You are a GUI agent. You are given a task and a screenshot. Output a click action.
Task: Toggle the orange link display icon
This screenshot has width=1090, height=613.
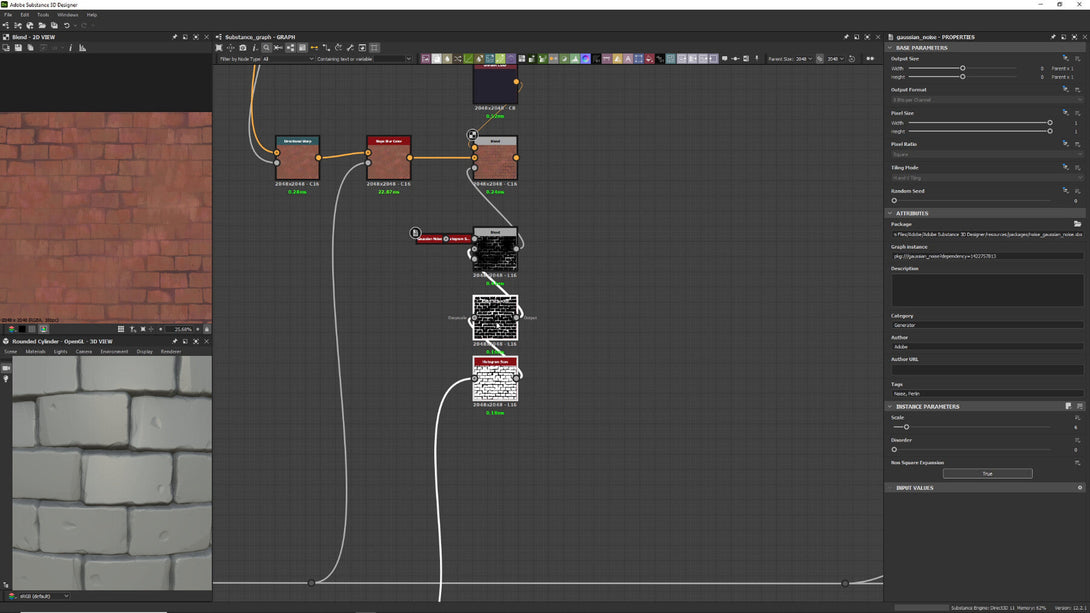tap(314, 48)
